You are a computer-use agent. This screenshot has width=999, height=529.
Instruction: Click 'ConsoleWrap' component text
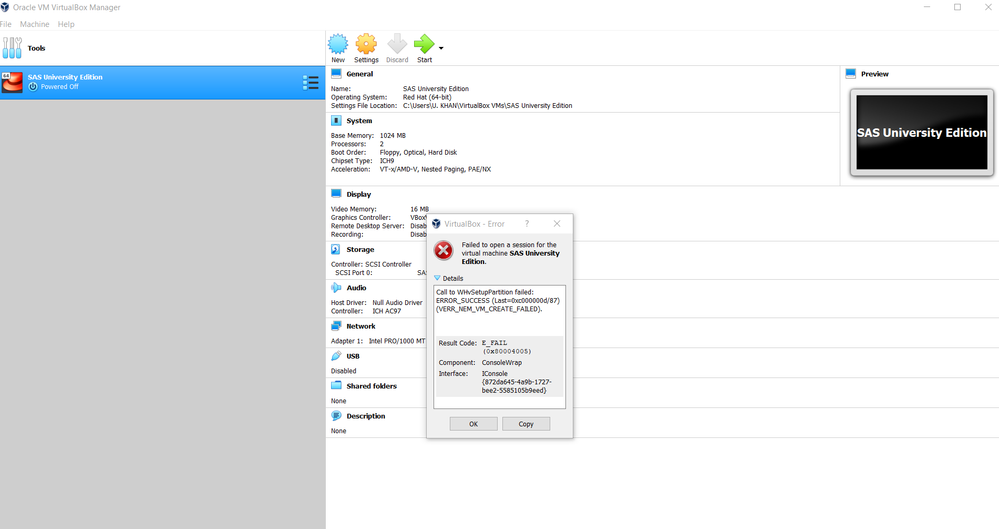pyautogui.click(x=501, y=362)
